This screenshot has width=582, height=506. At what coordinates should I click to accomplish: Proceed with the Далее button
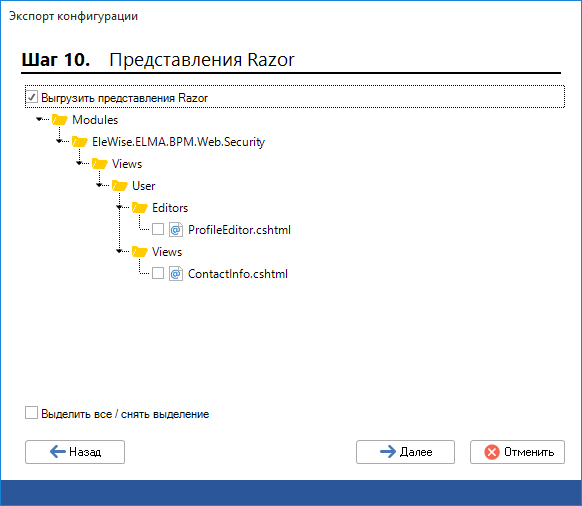click(x=405, y=452)
